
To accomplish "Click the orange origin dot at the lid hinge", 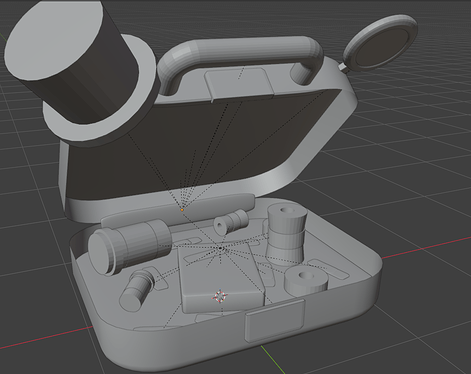I will [x=182, y=210].
